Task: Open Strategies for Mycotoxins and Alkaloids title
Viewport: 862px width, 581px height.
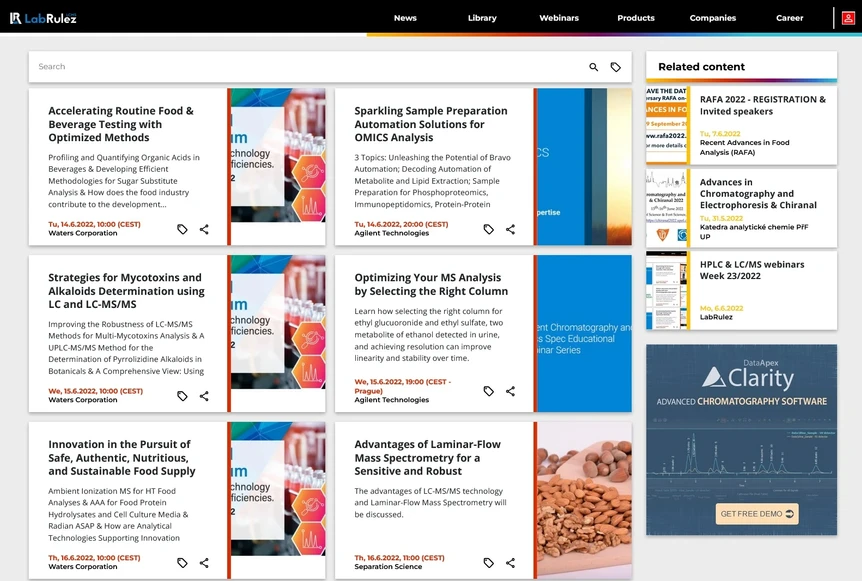Action: [126, 291]
